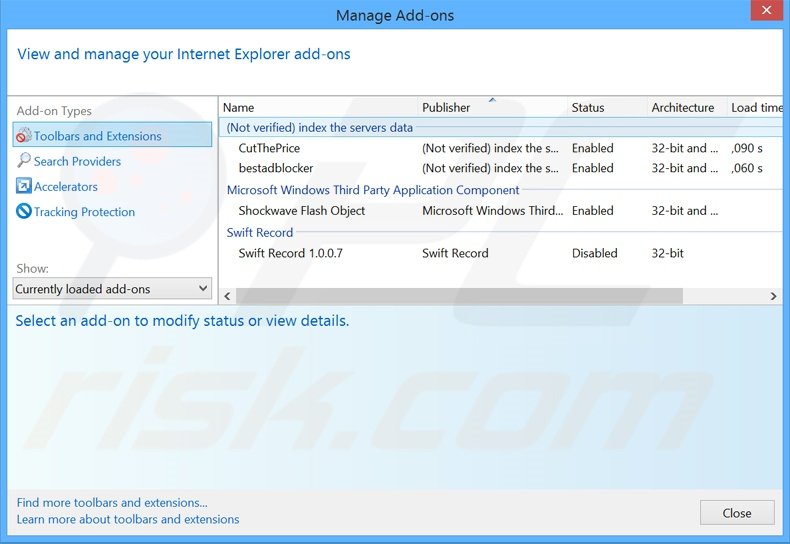Select Accelerators add-on type
Screen dimensions: 790x544
pos(66,186)
